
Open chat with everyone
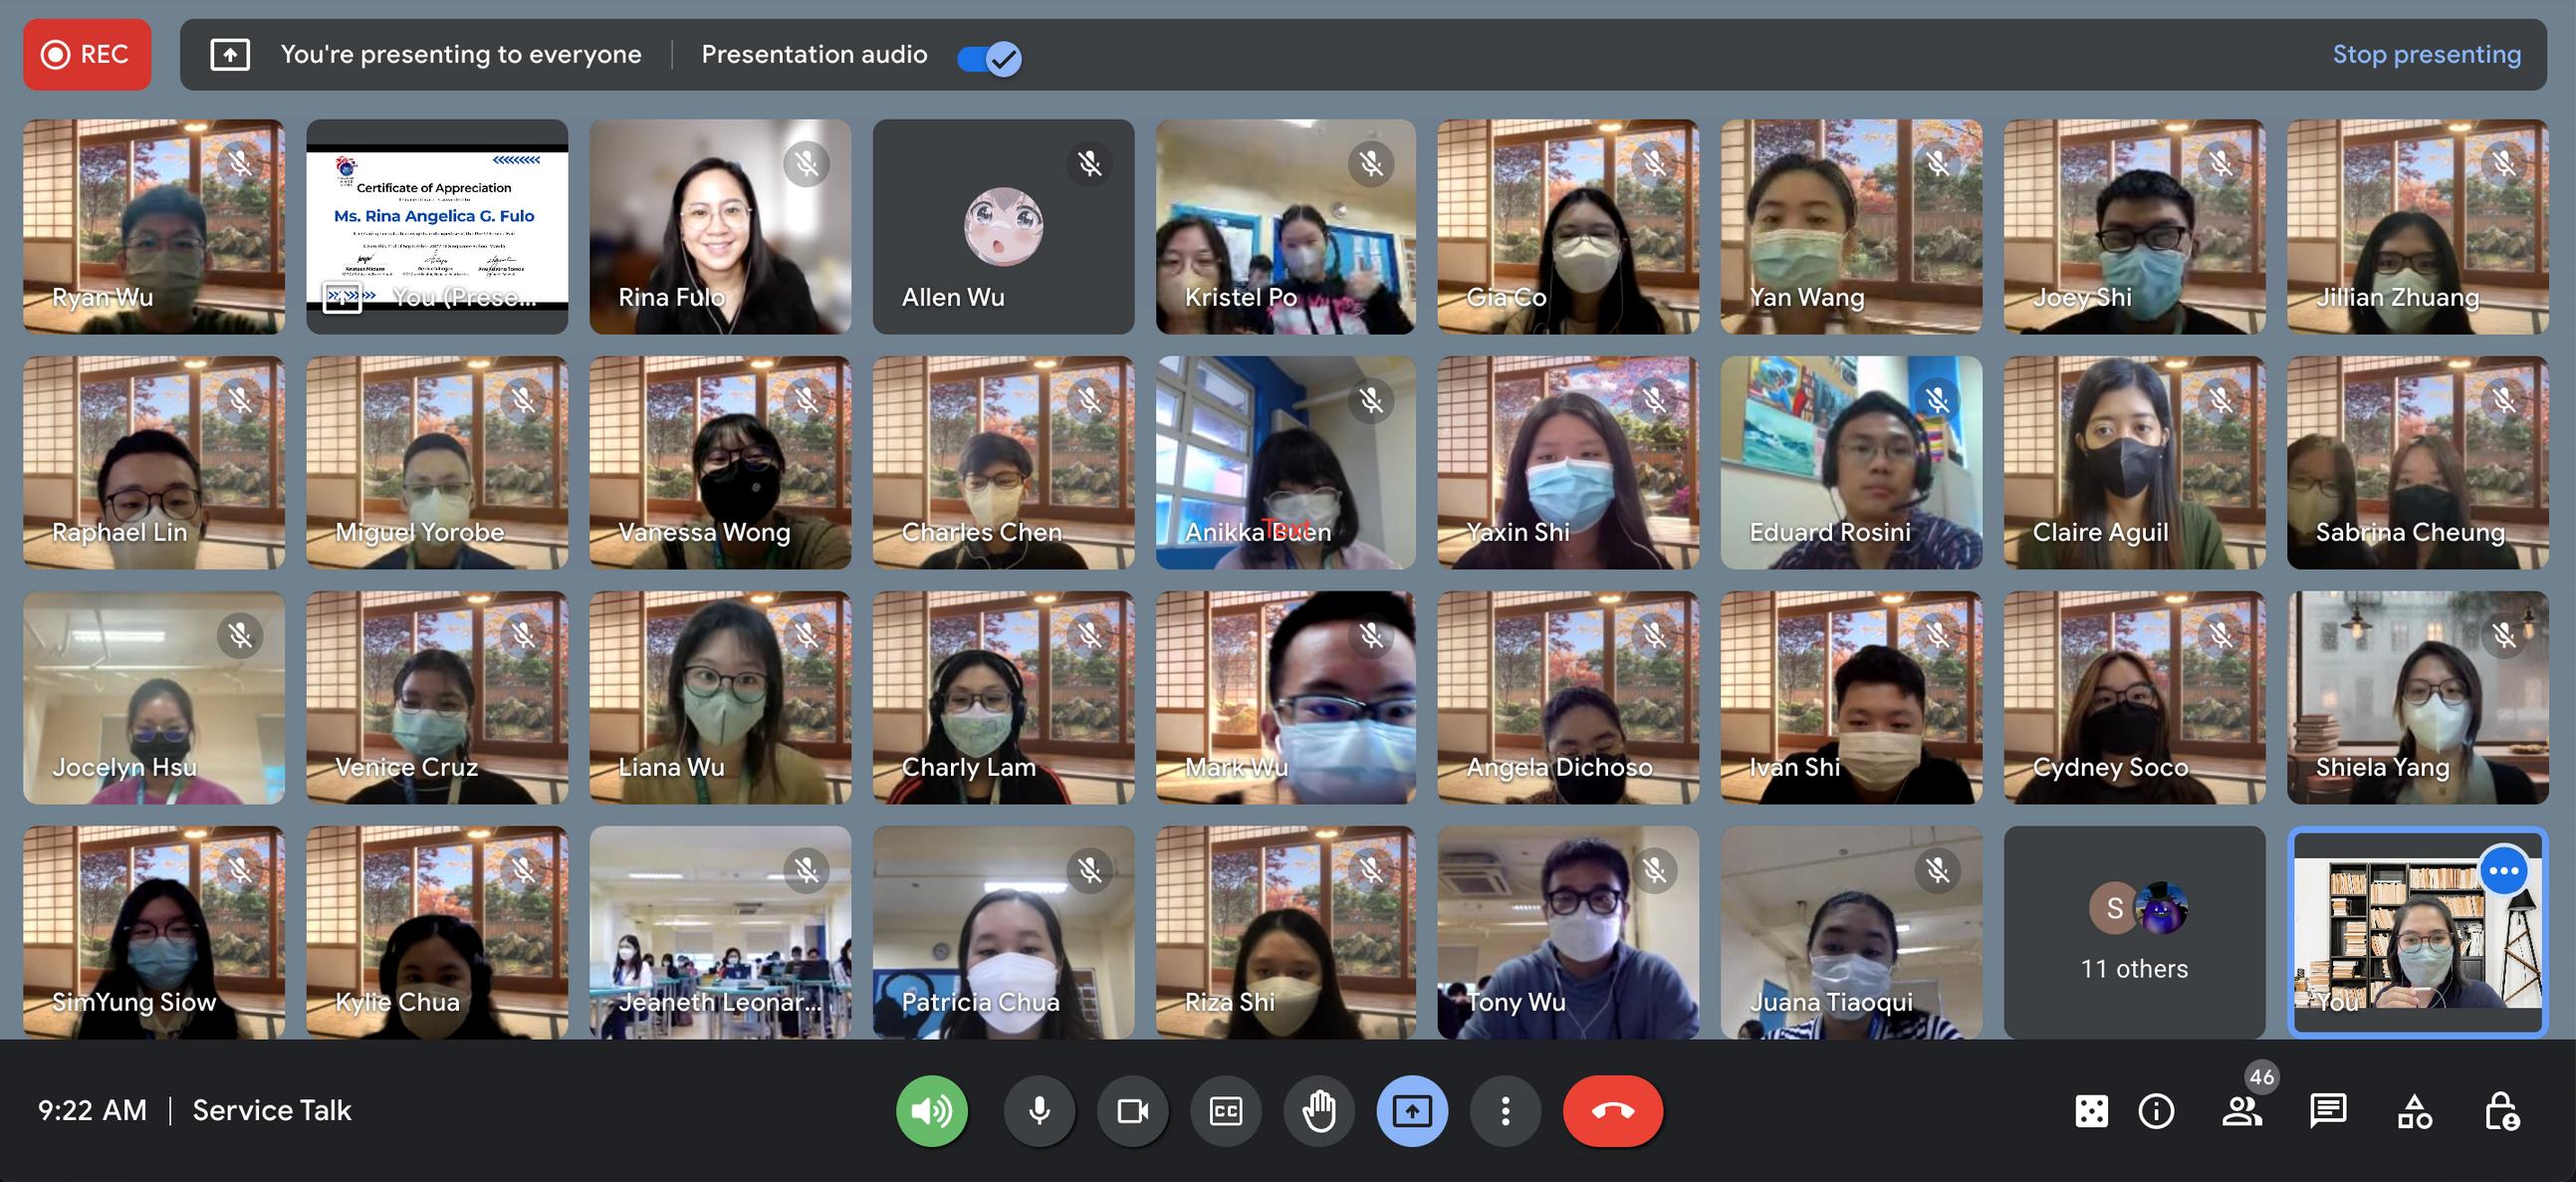tap(2328, 1110)
